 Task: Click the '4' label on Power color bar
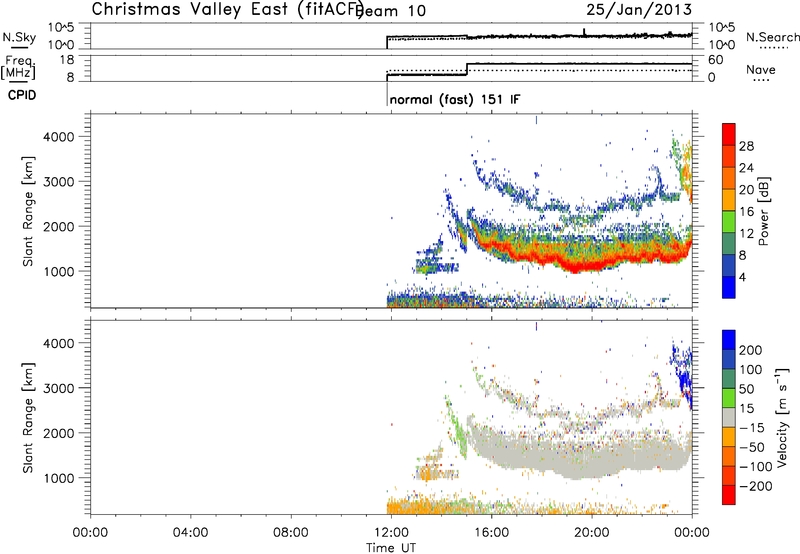coord(742,277)
